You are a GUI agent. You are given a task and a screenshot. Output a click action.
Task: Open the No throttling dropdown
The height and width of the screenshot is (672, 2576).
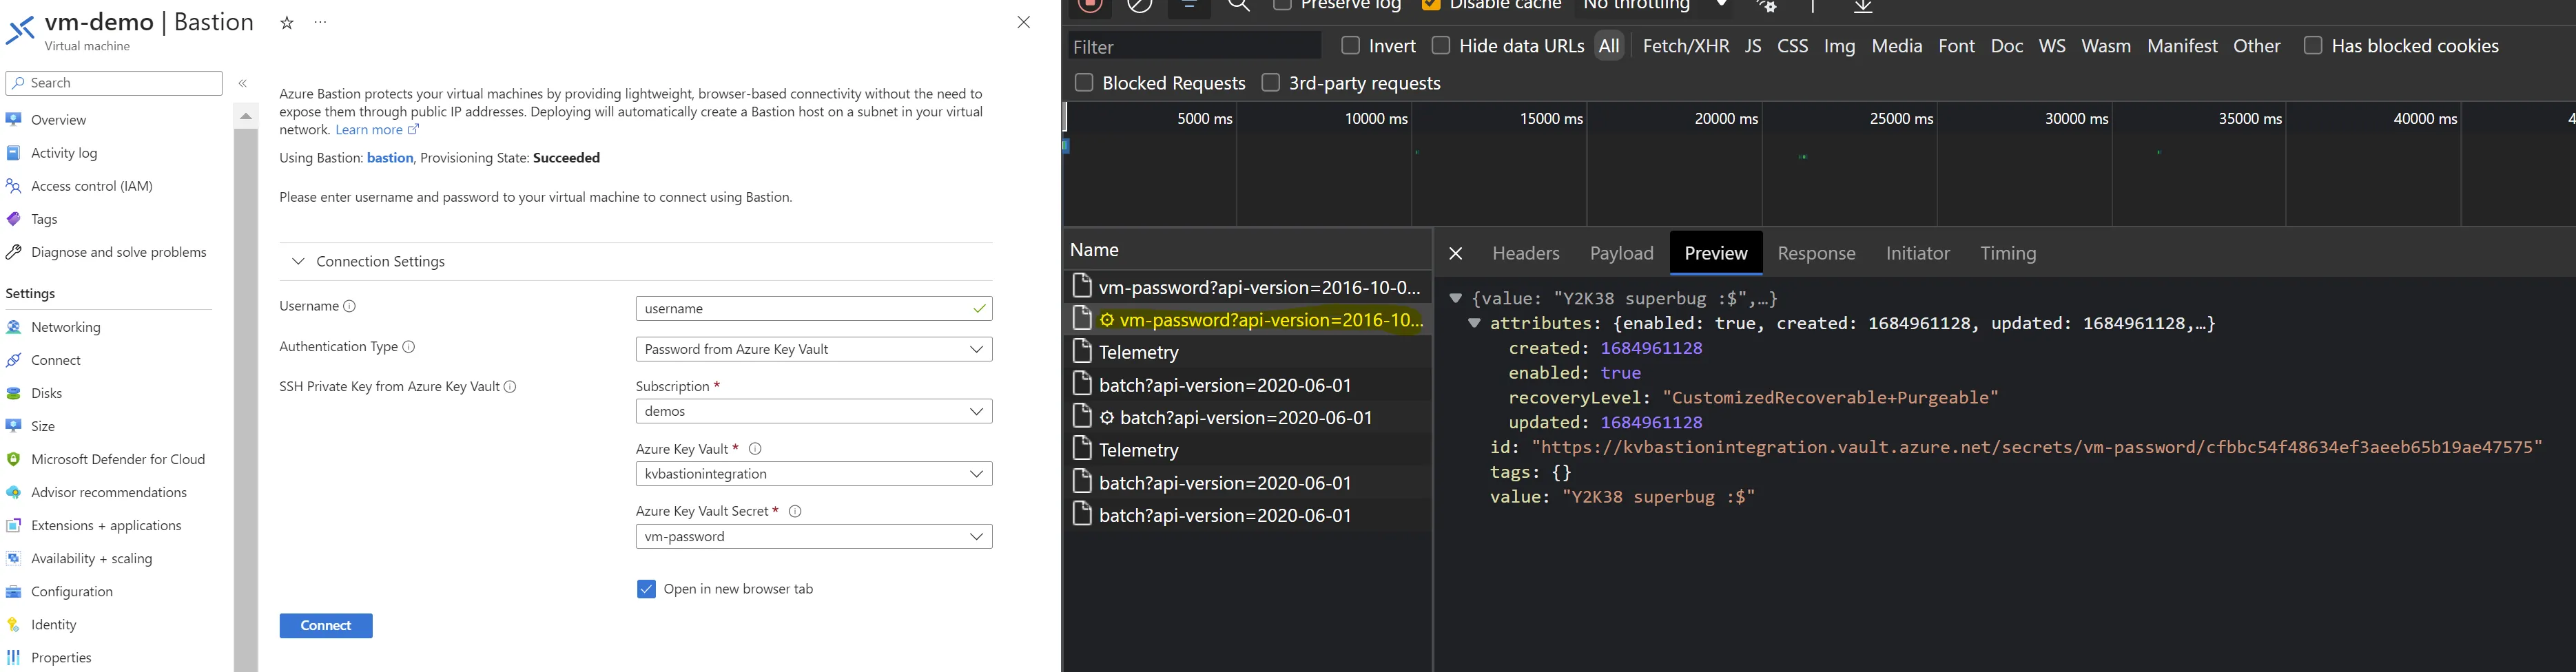coord(1655,6)
